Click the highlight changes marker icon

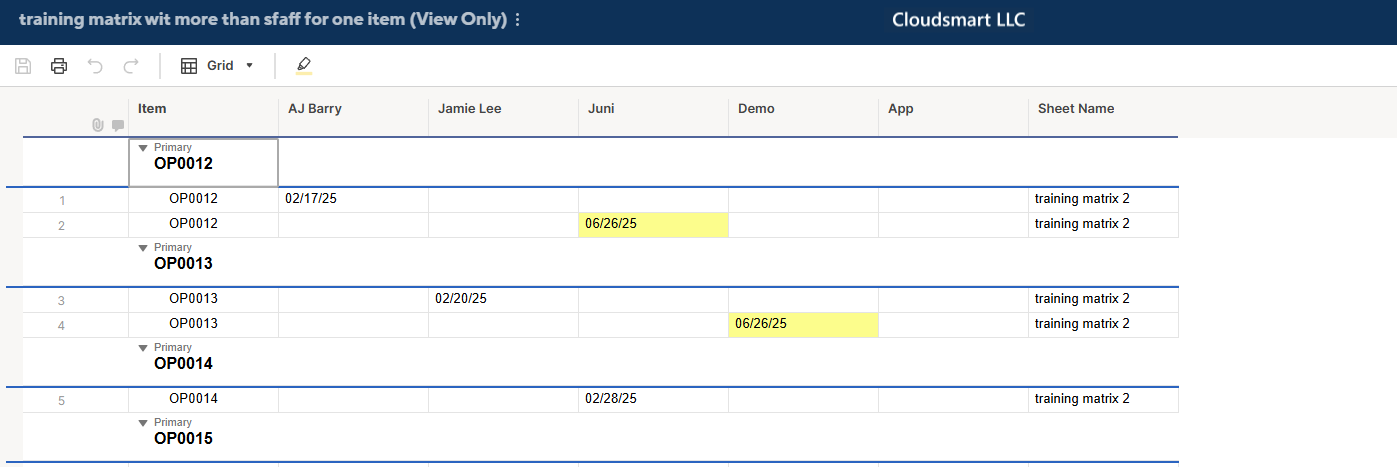point(304,66)
